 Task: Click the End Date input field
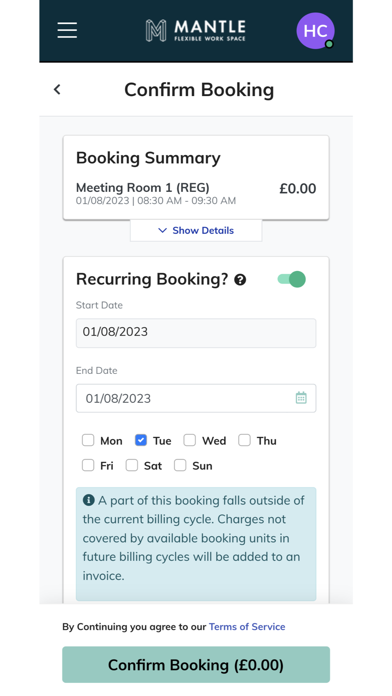[196, 398]
